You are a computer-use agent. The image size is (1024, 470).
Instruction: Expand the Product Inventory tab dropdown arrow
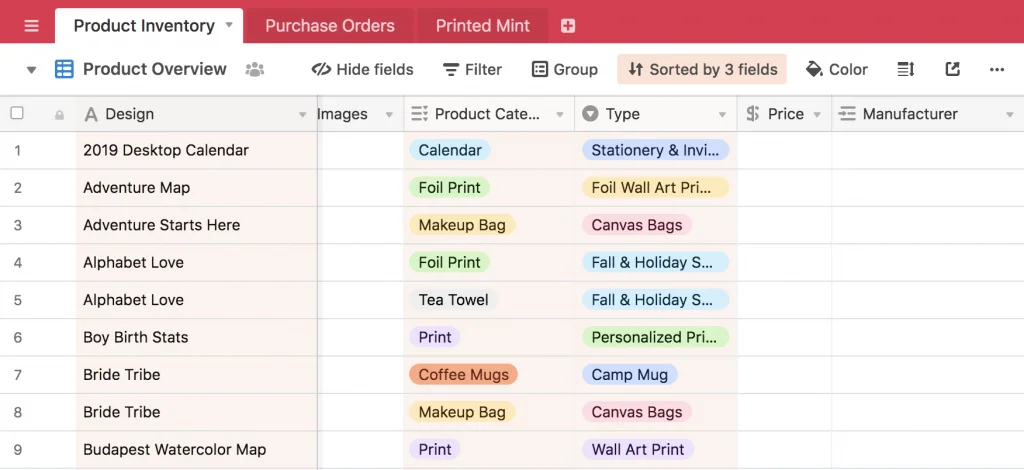pos(229,25)
